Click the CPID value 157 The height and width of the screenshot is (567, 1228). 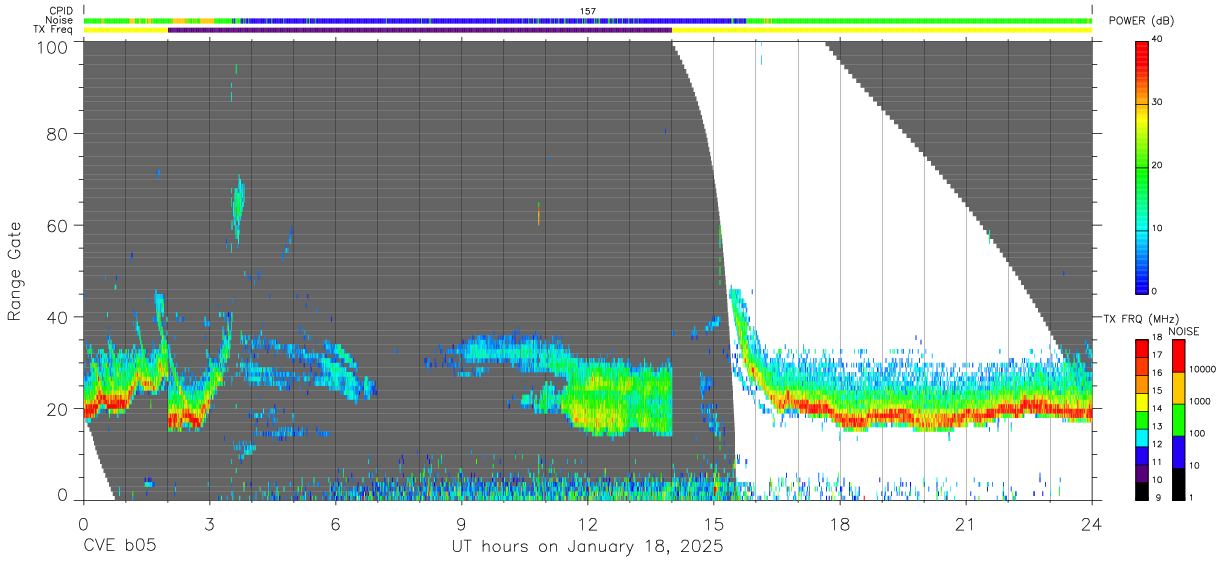[x=588, y=11]
